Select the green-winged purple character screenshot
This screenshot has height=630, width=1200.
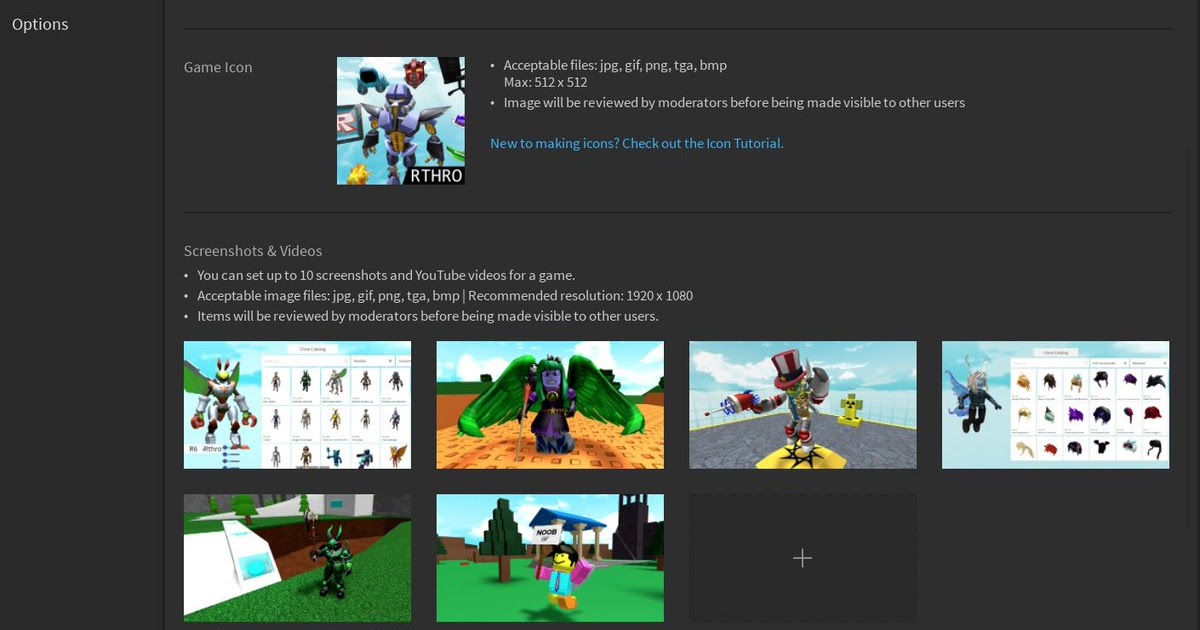(550, 405)
